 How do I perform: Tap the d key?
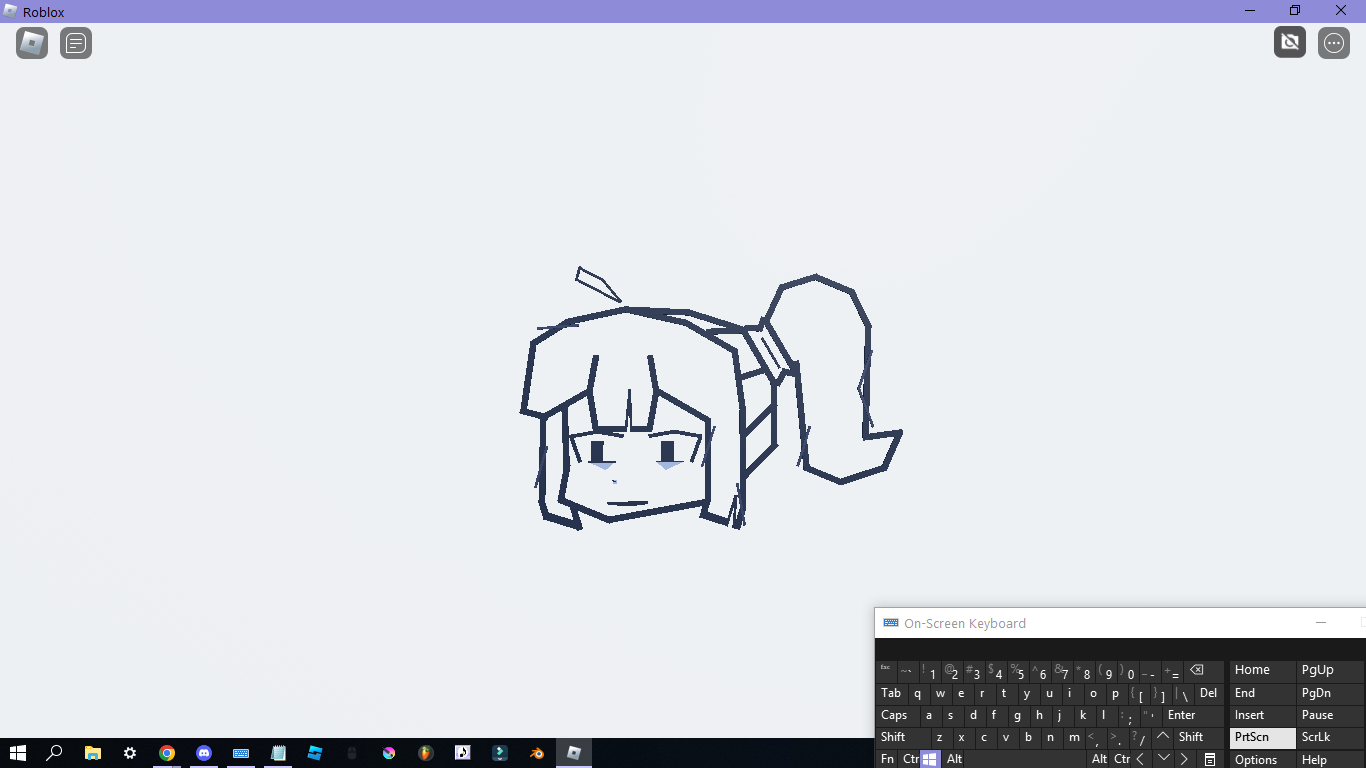pos(973,716)
